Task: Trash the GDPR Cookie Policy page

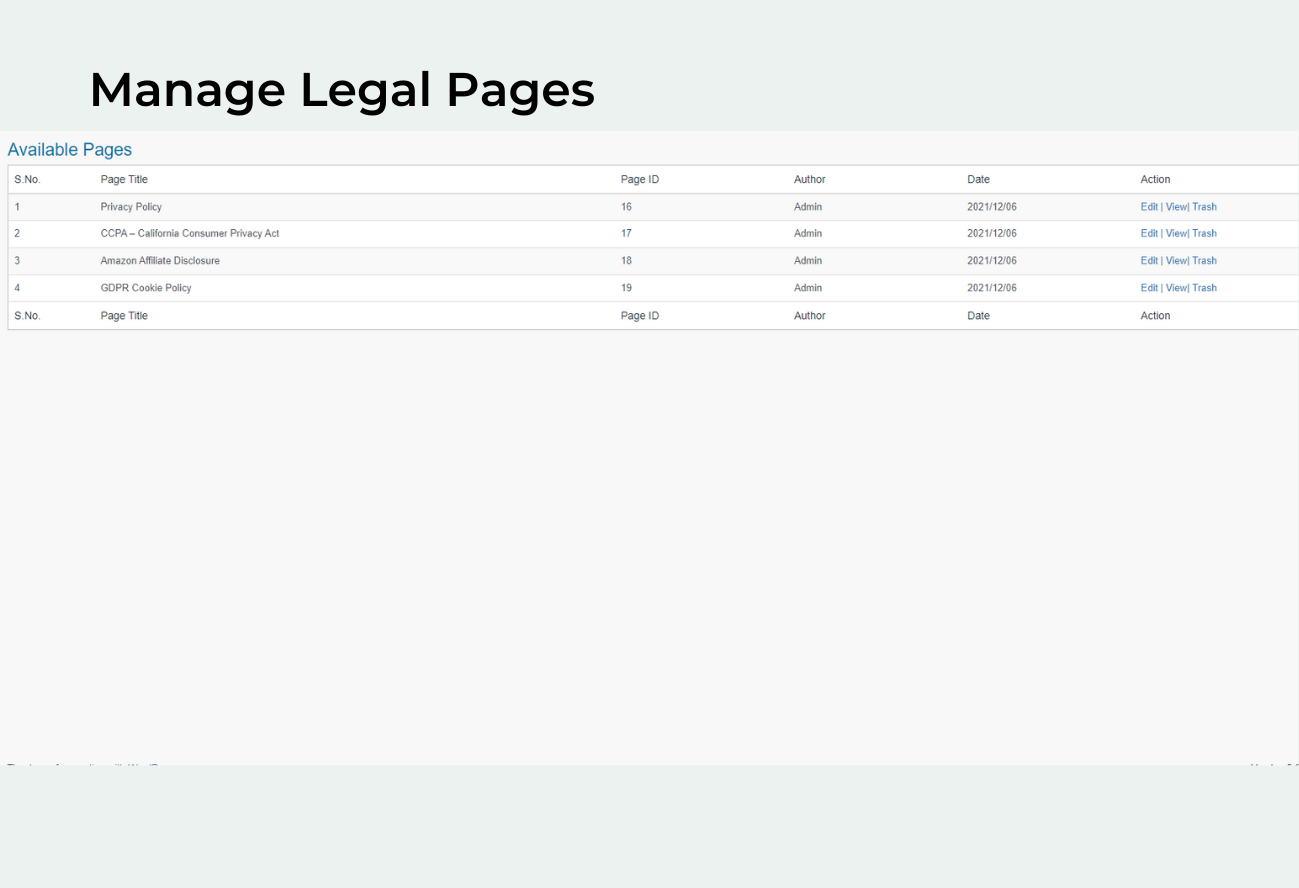Action: pyautogui.click(x=1204, y=287)
